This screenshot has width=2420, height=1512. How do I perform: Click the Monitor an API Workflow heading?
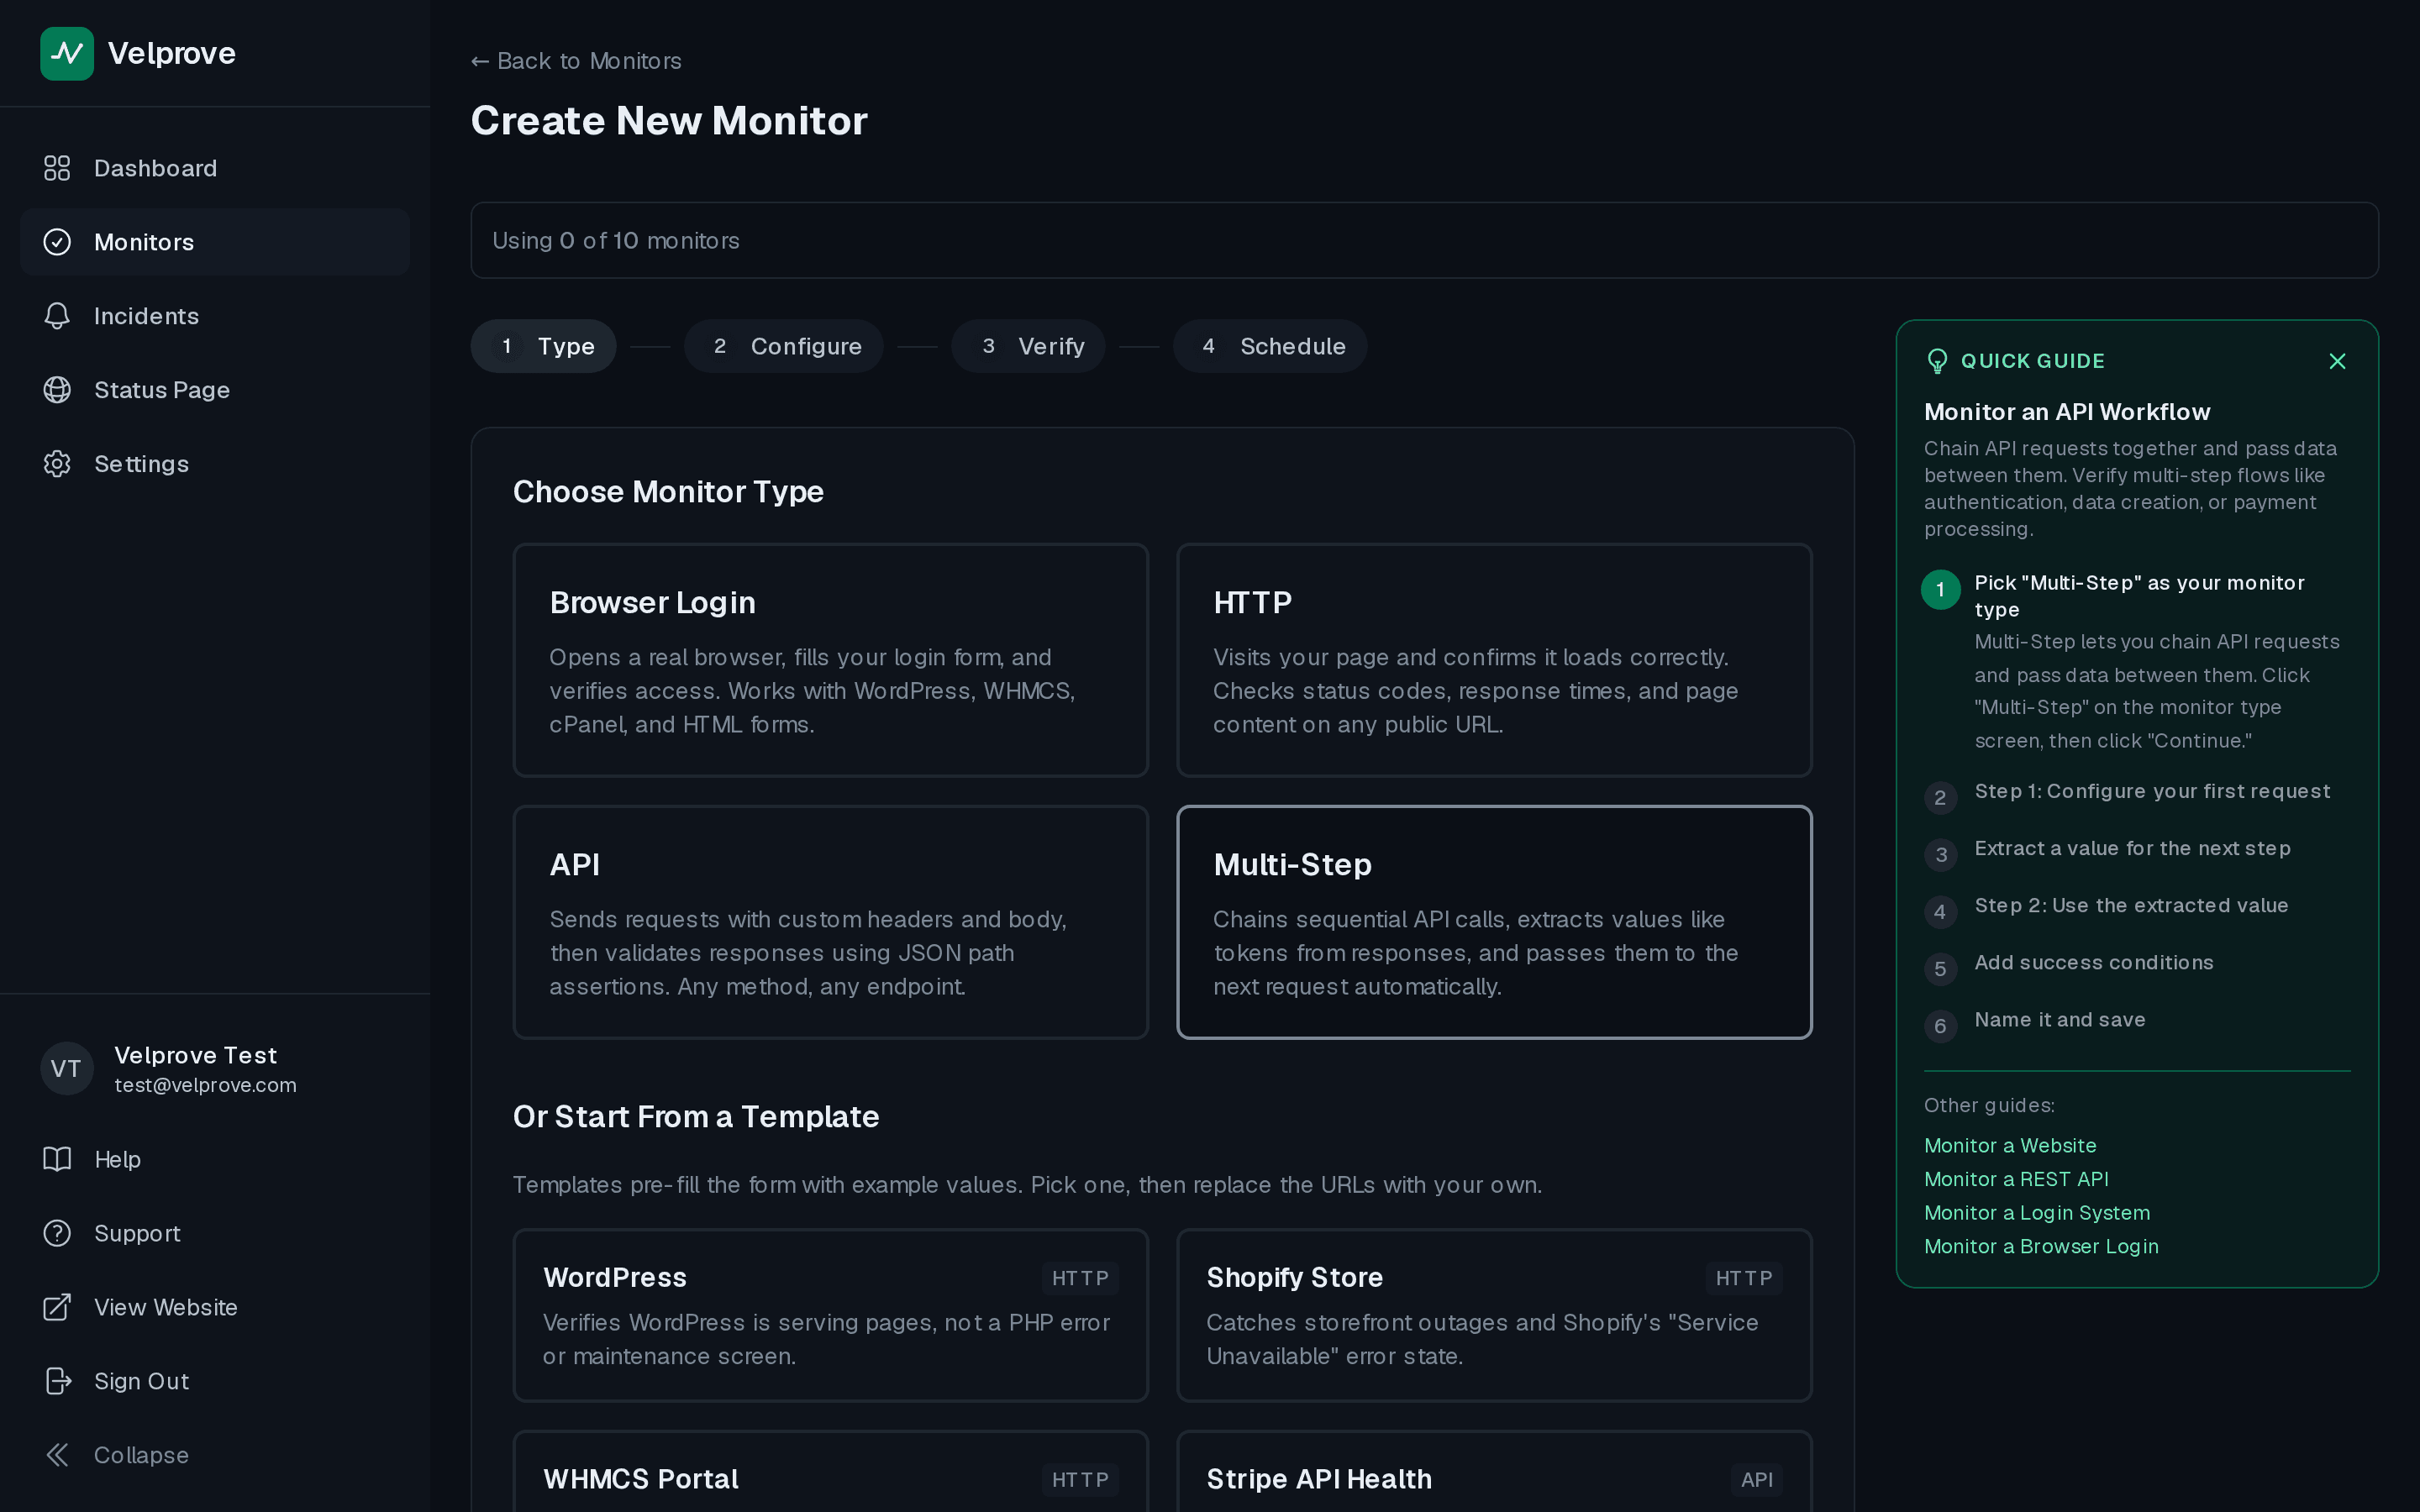click(x=2067, y=412)
